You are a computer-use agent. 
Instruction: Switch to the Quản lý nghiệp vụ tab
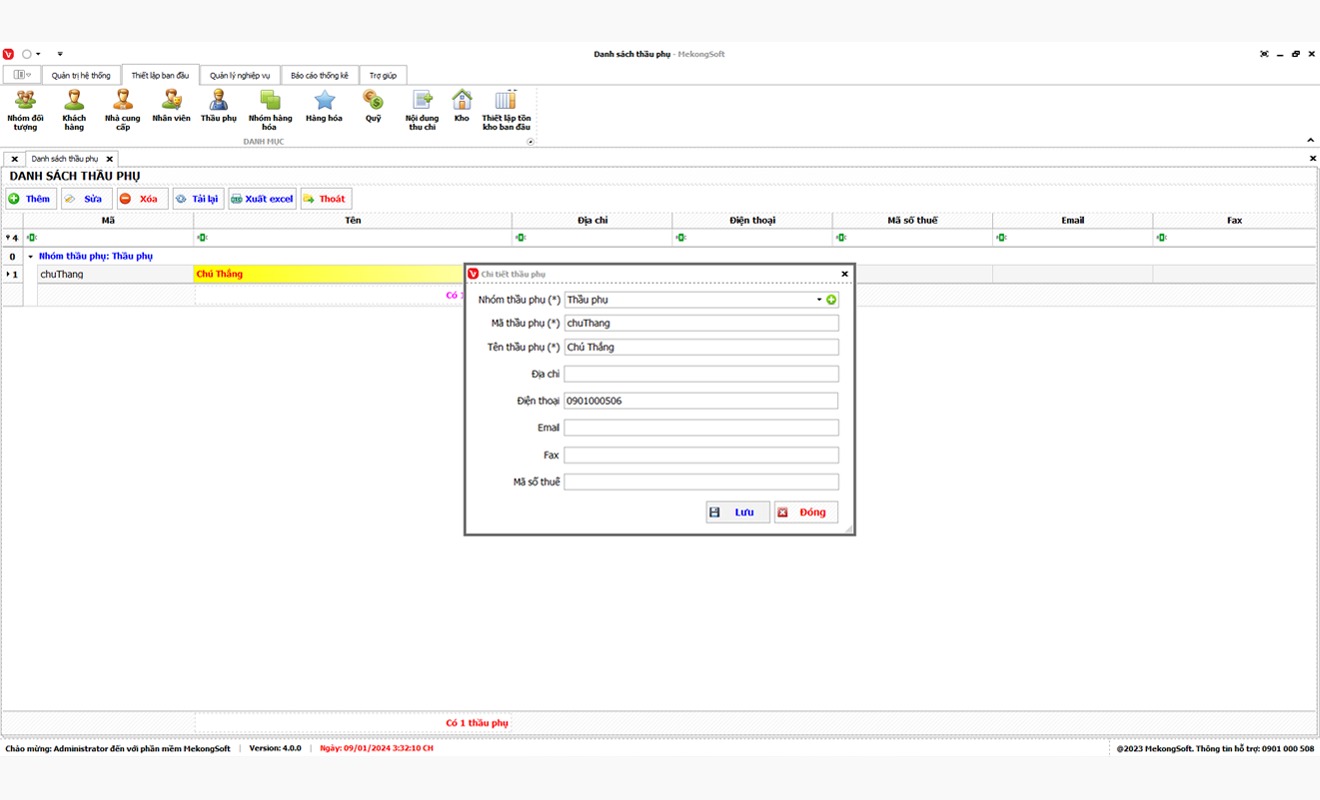click(240, 76)
